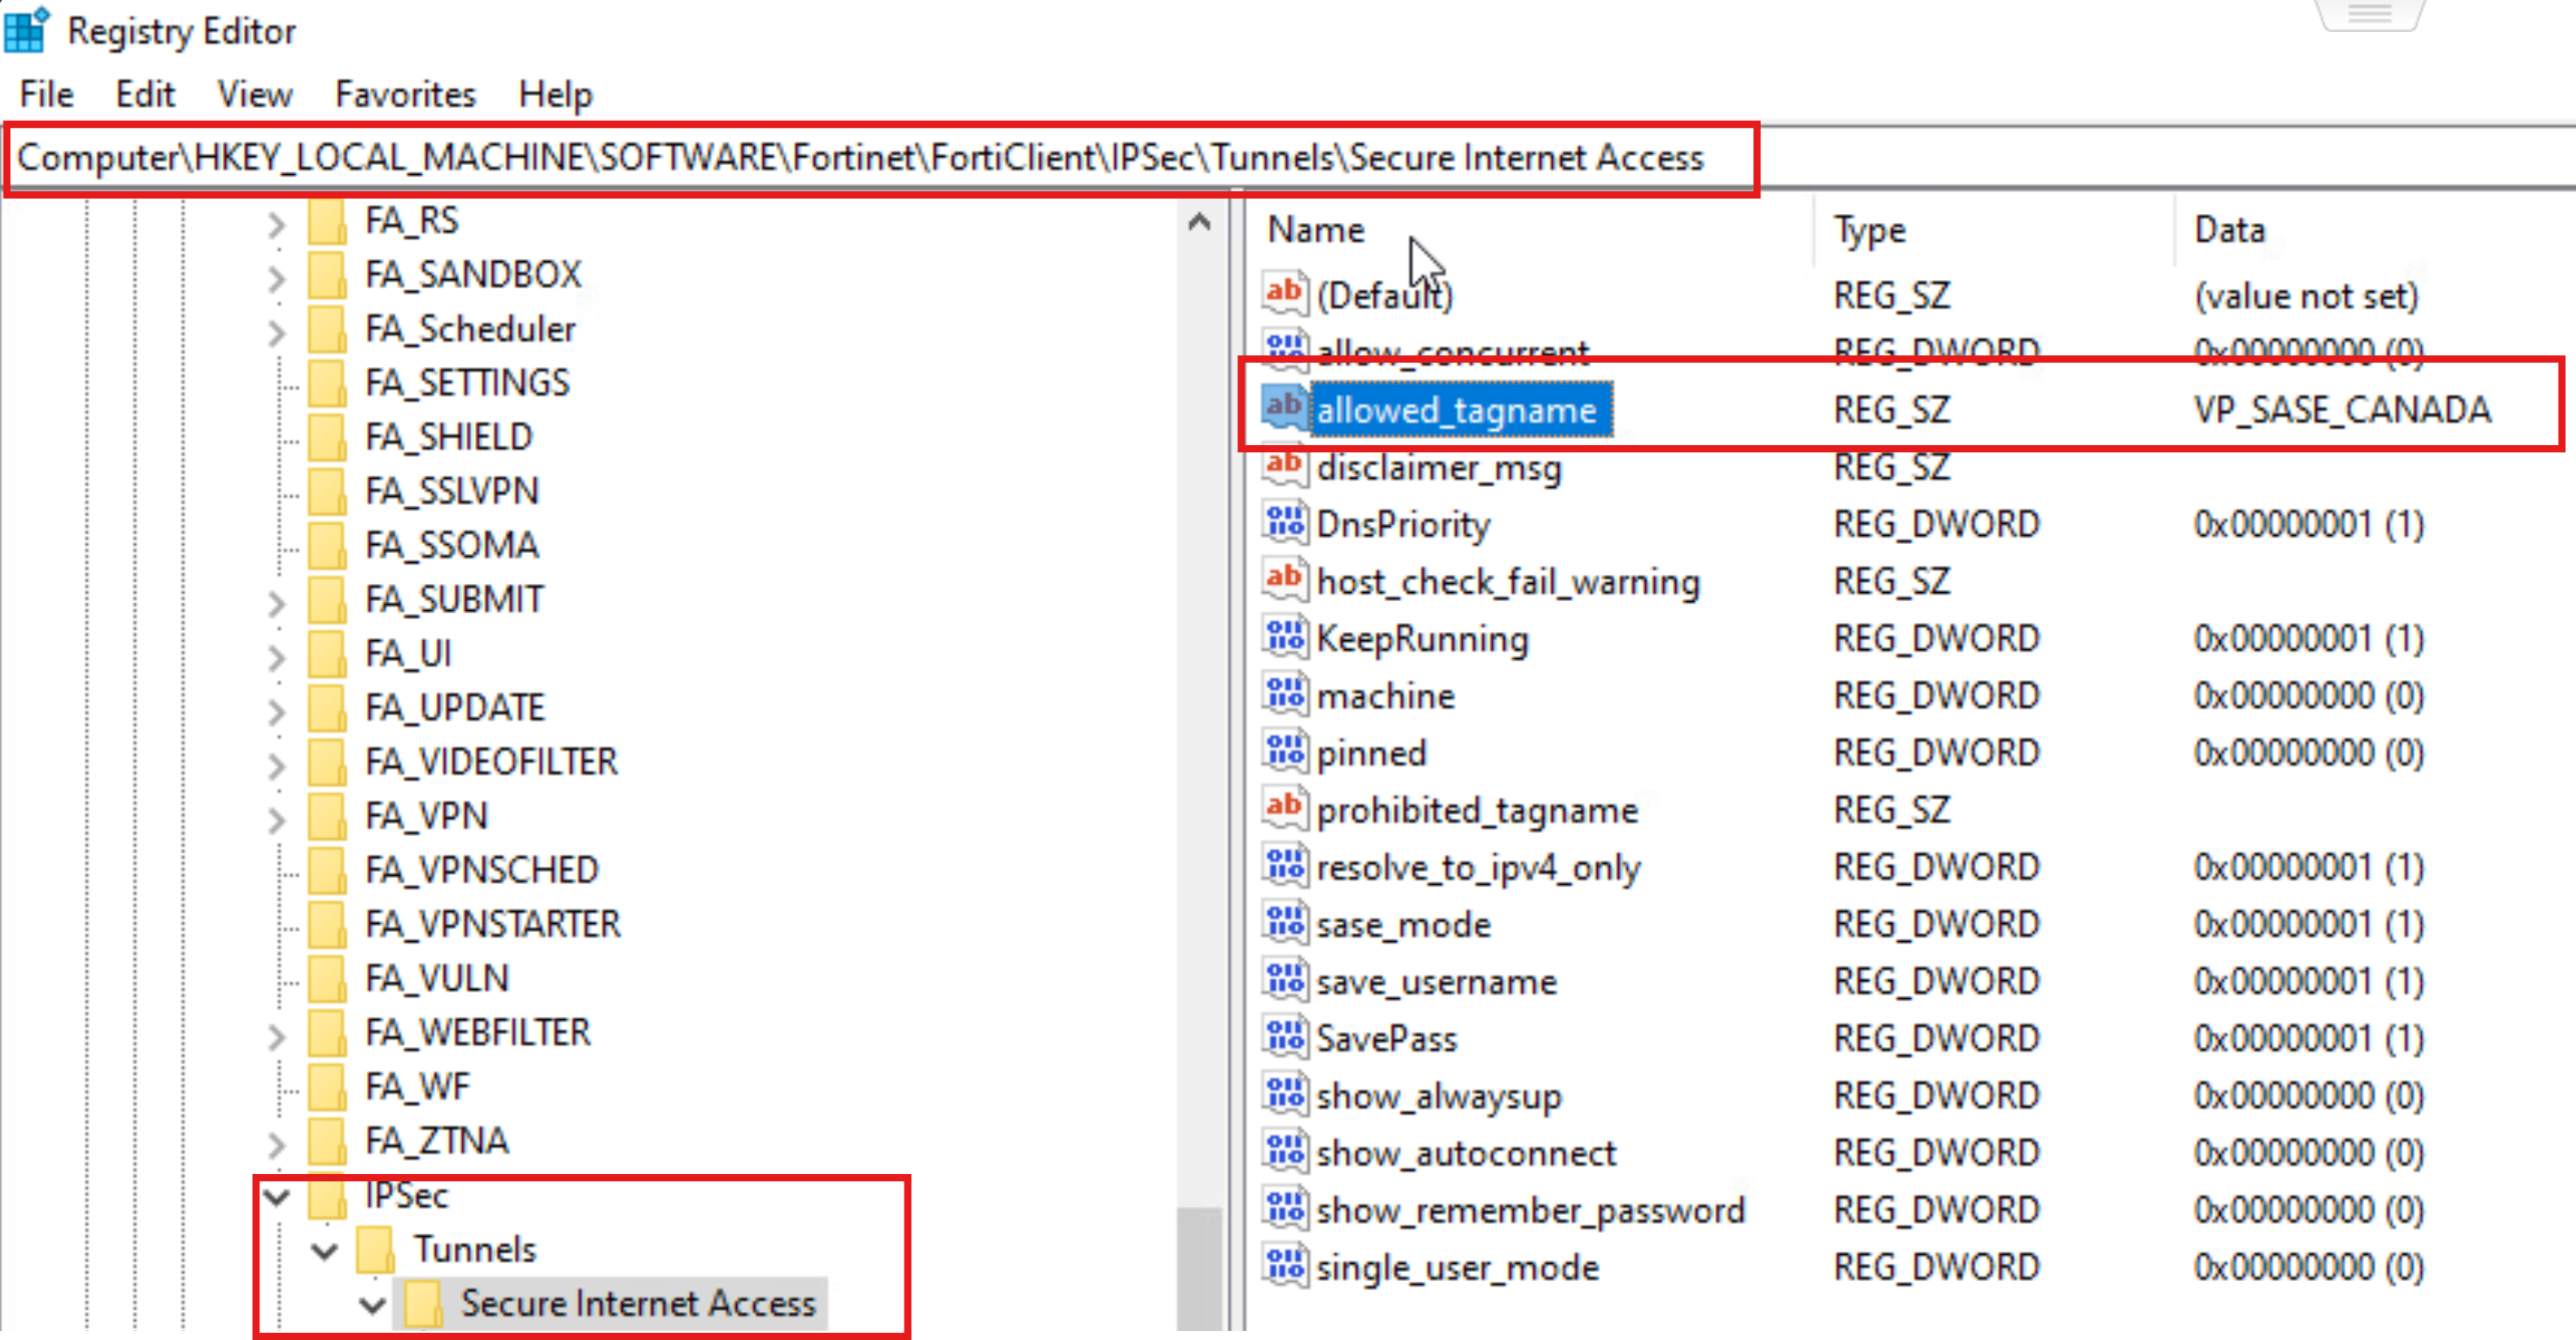Sort by the Type column header

(1869, 230)
